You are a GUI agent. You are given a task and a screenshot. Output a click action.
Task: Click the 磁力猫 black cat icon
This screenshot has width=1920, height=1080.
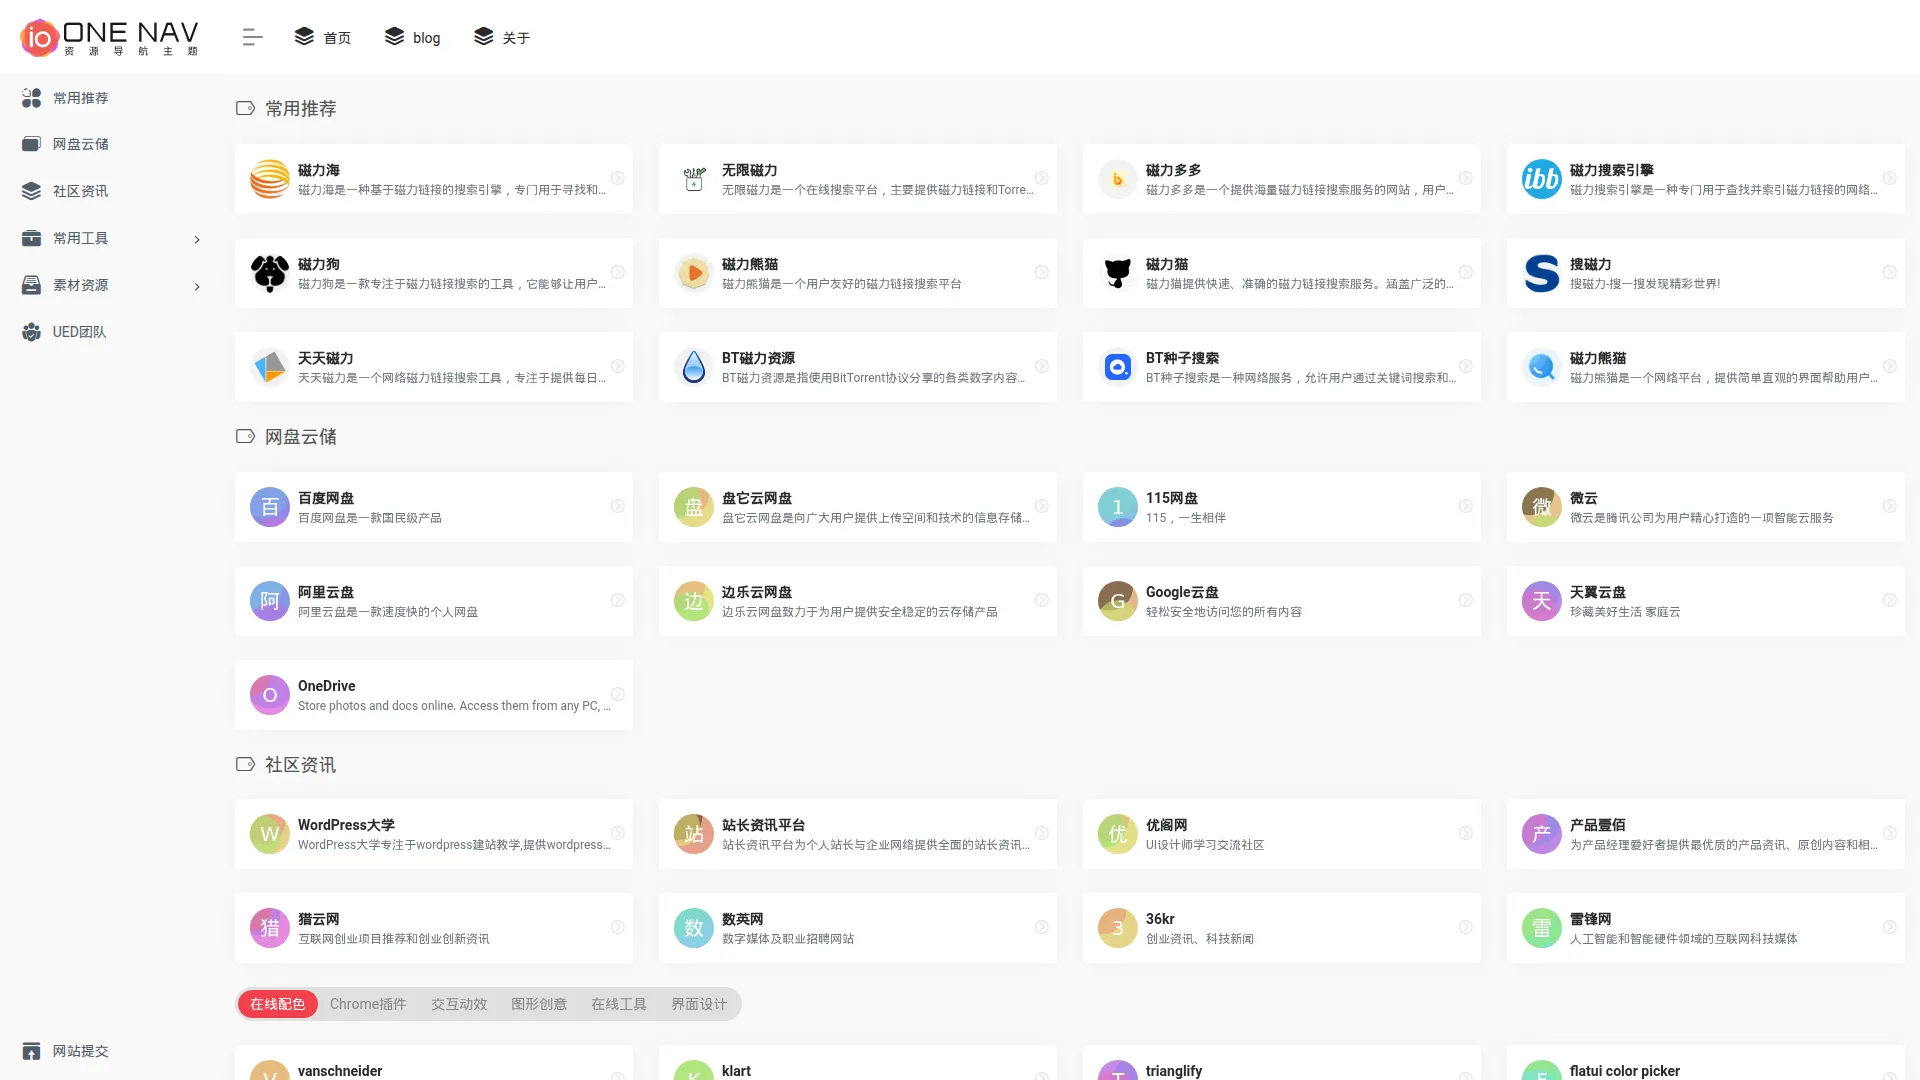point(1117,273)
